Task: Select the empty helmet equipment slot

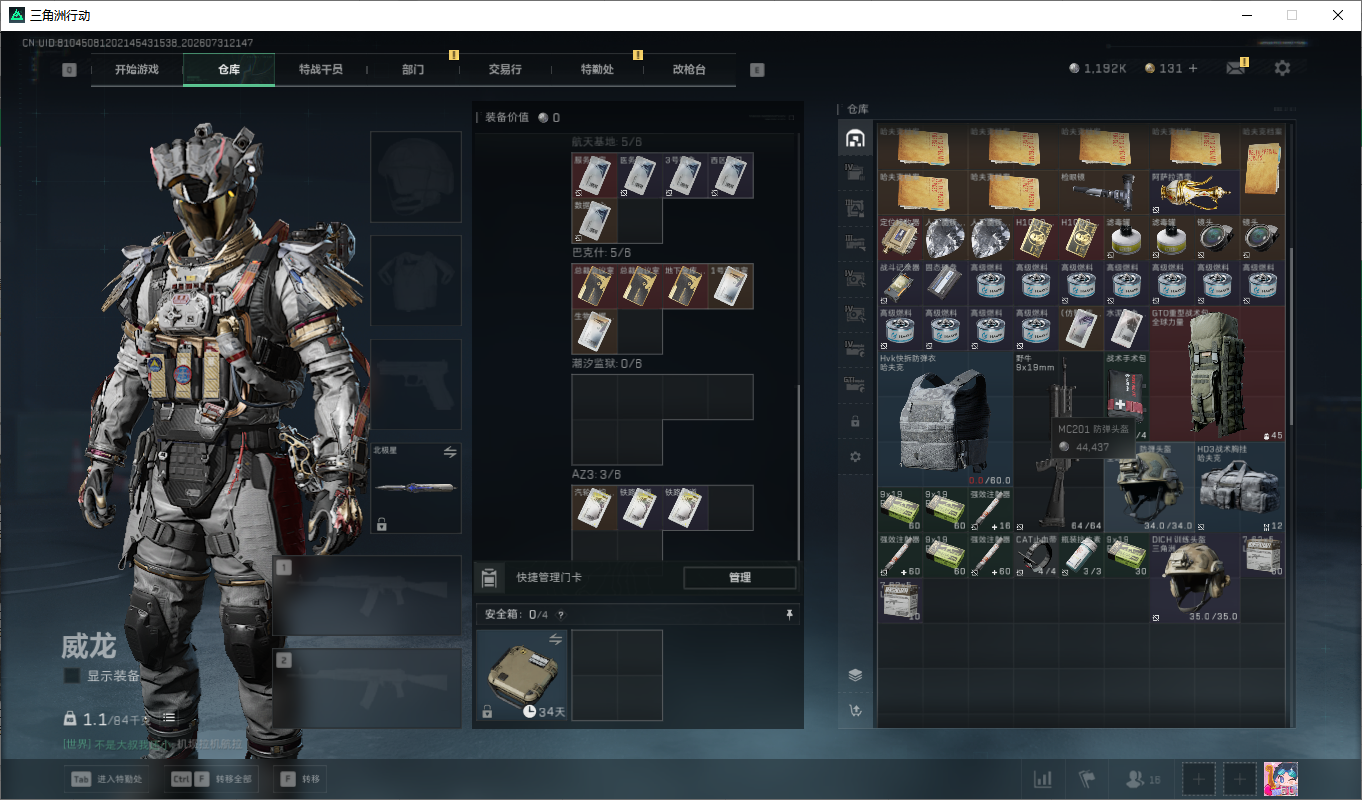Action: tap(416, 177)
